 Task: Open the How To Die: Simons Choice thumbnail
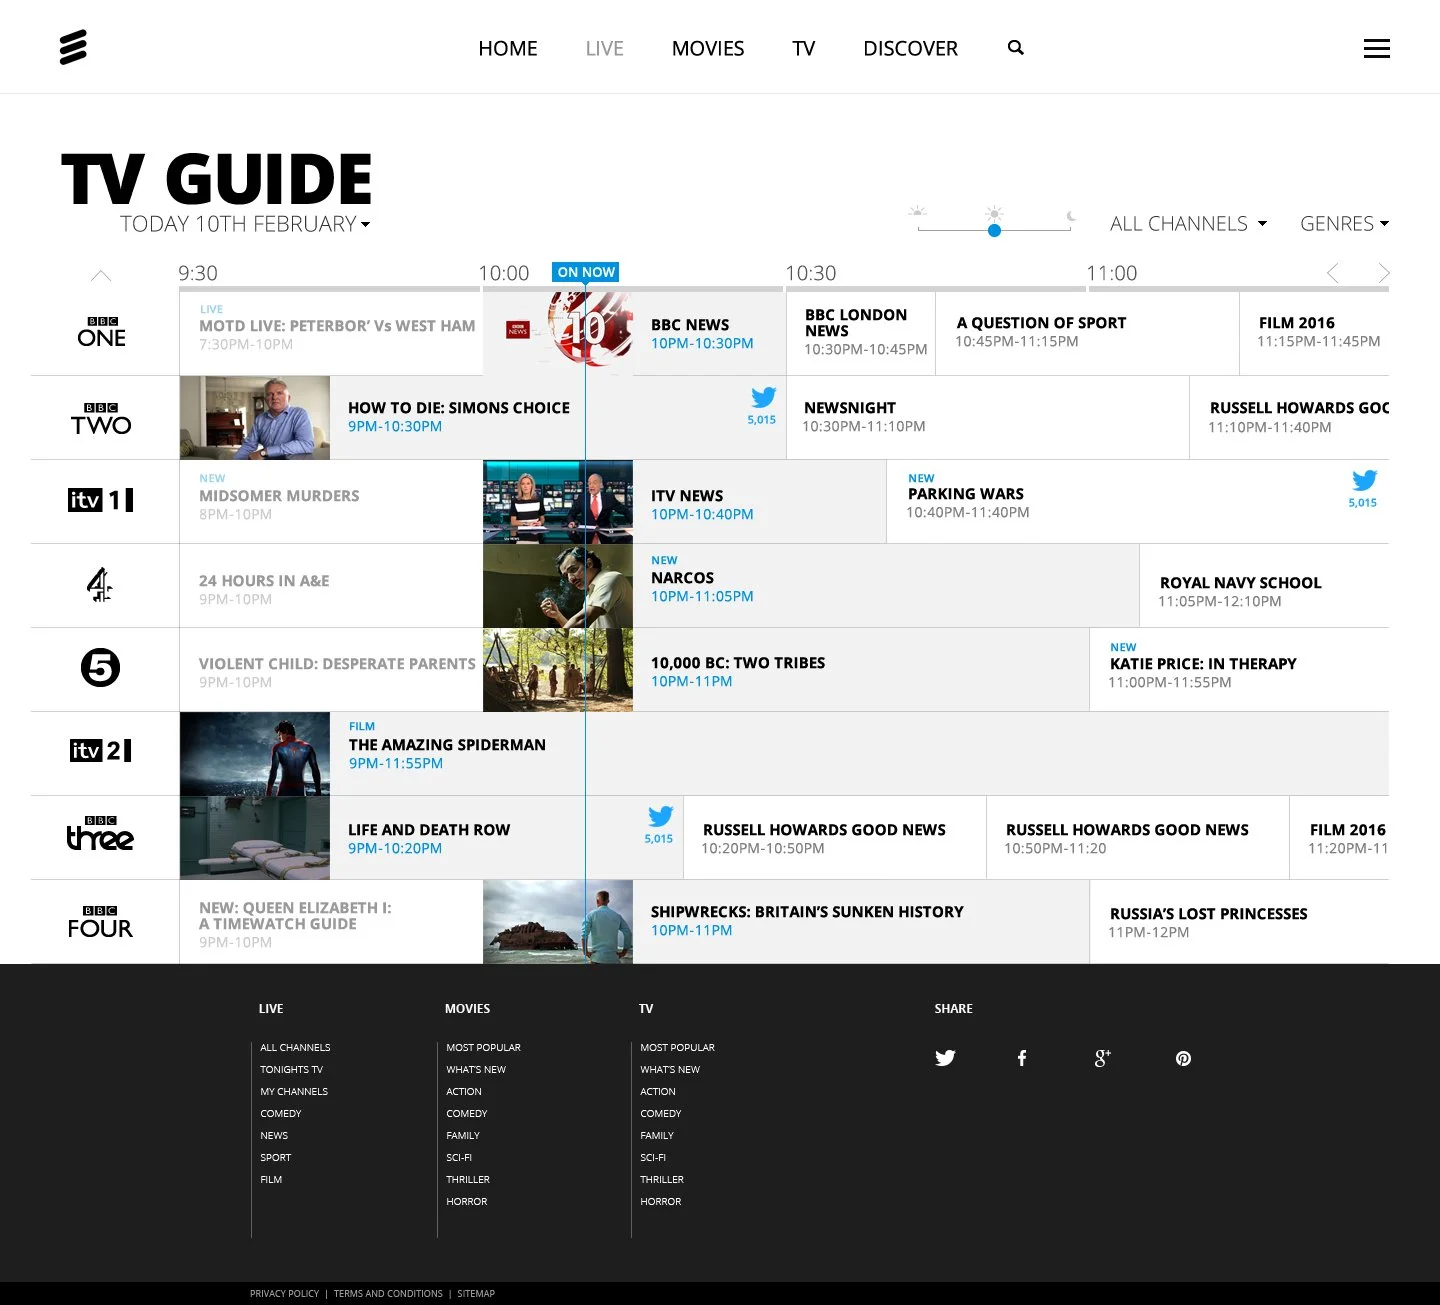click(255, 418)
